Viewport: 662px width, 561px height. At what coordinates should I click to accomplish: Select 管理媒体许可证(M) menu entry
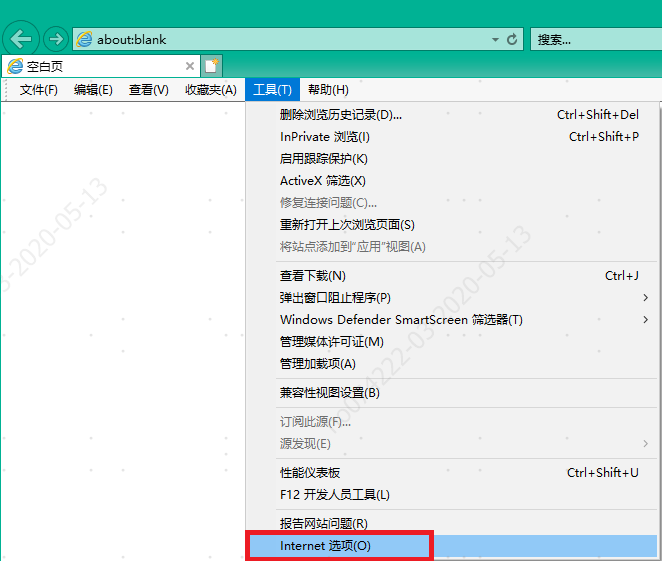coord(451,341)
